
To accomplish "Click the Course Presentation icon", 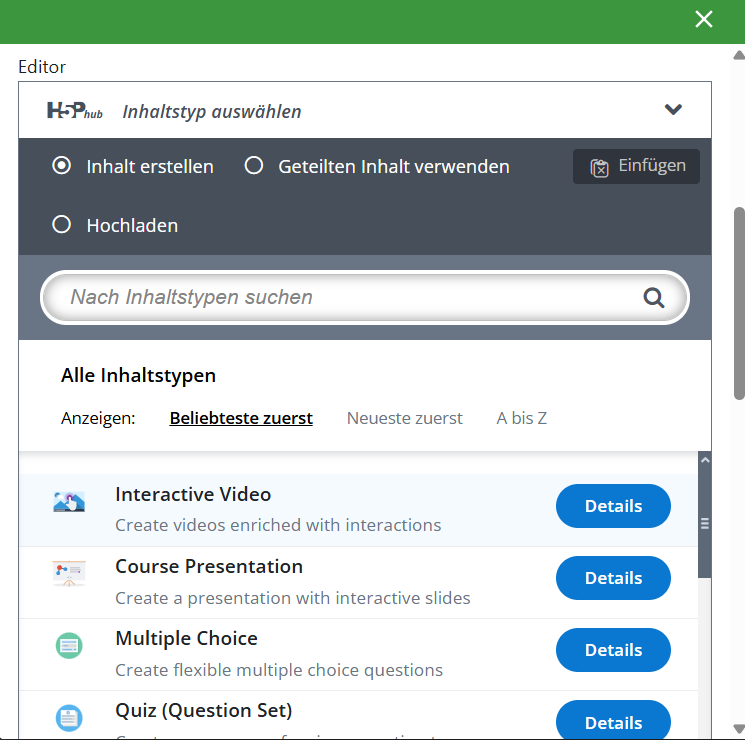I will (69, 574).
